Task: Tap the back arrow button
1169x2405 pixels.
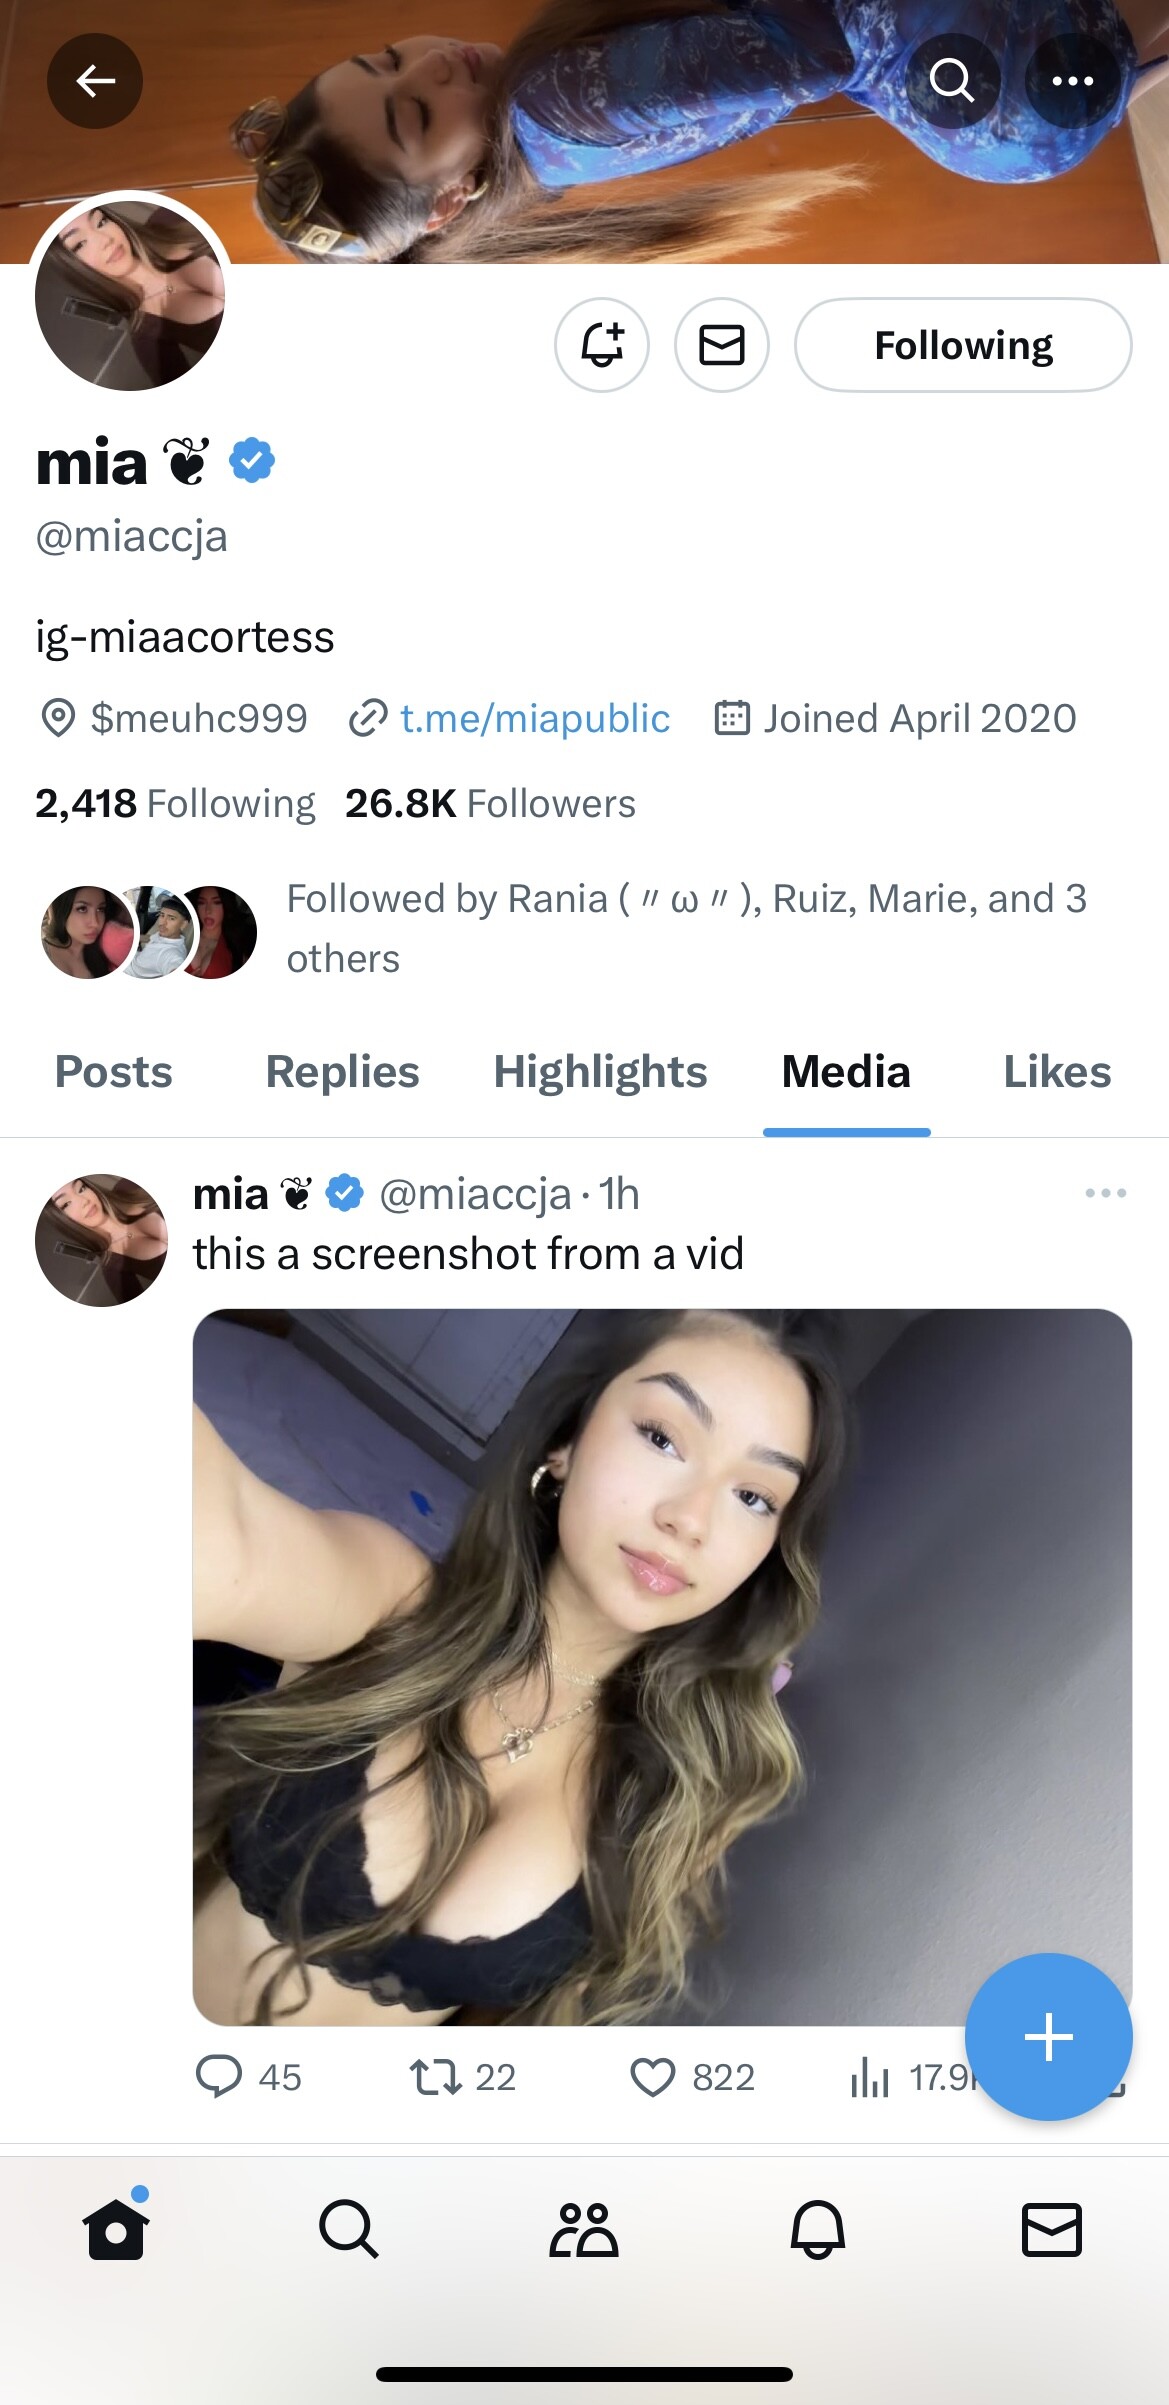Action: [x=95, y=81]
